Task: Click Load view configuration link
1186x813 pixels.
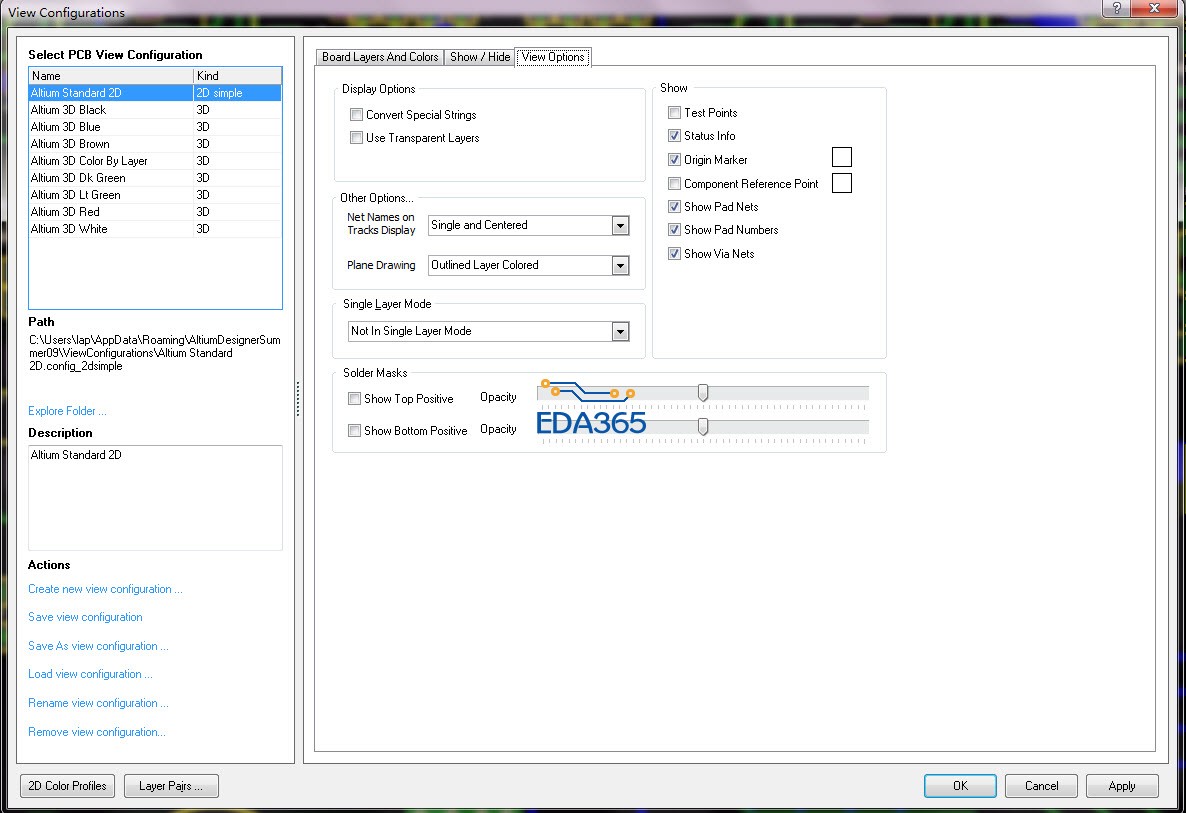Action: pos(90,674)
